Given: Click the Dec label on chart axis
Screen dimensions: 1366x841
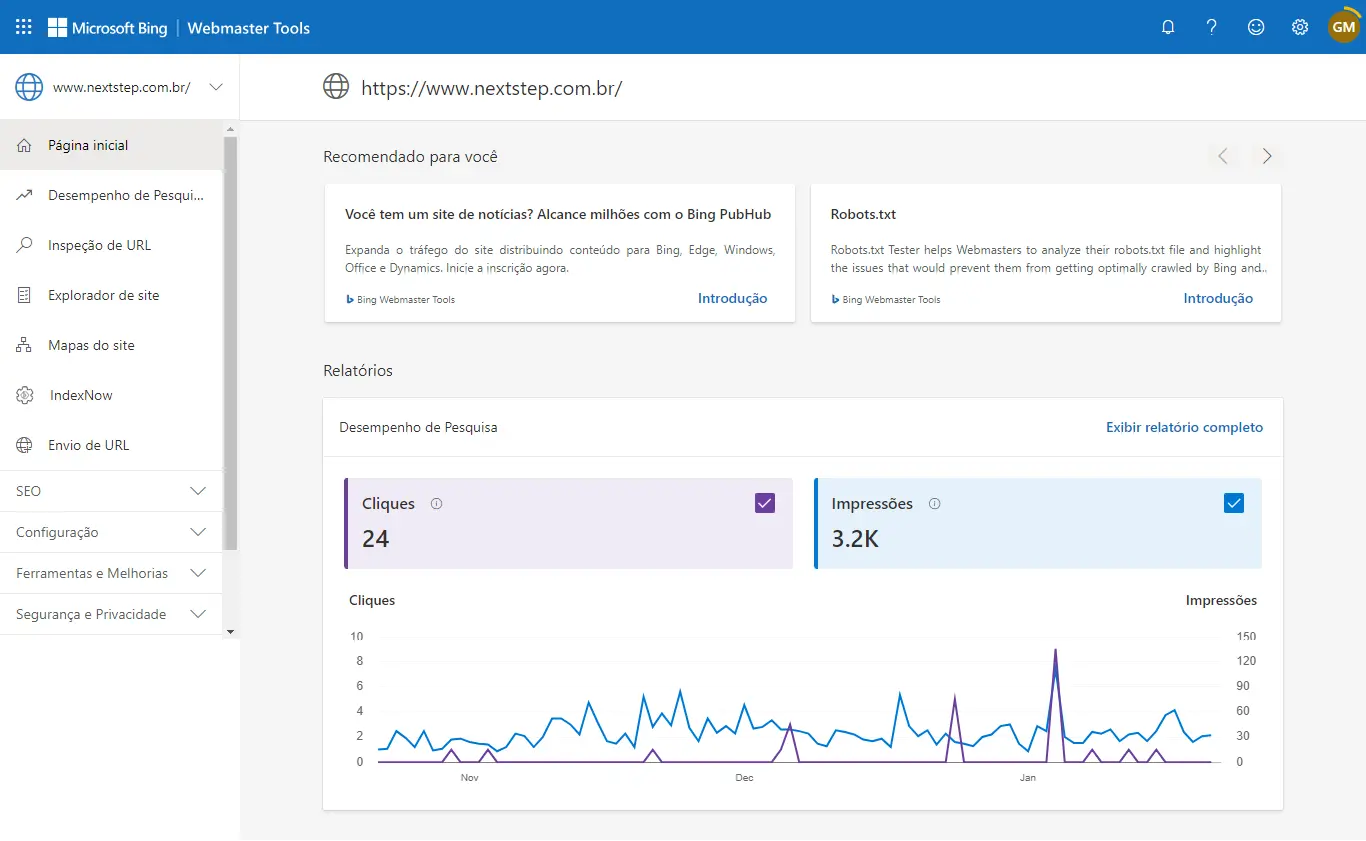Looking at the screenshot, I should (x=744, y=777).
